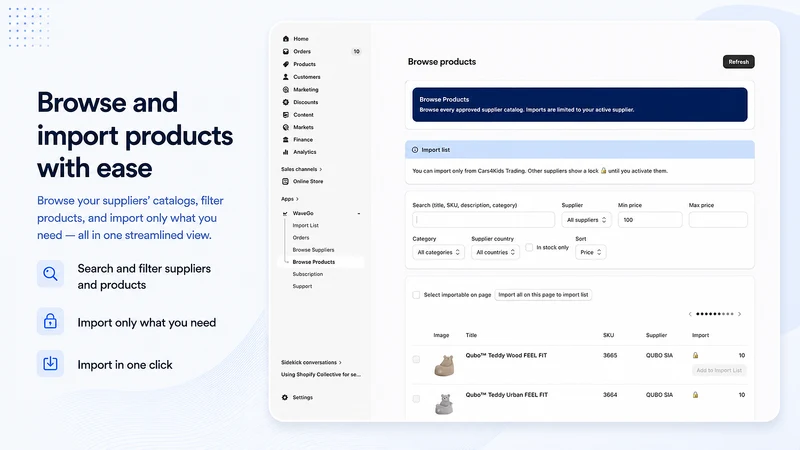Click the lock icon for Qubo Teddy Urban
This screenshot has width=800, height=450.
pos(695,395)
